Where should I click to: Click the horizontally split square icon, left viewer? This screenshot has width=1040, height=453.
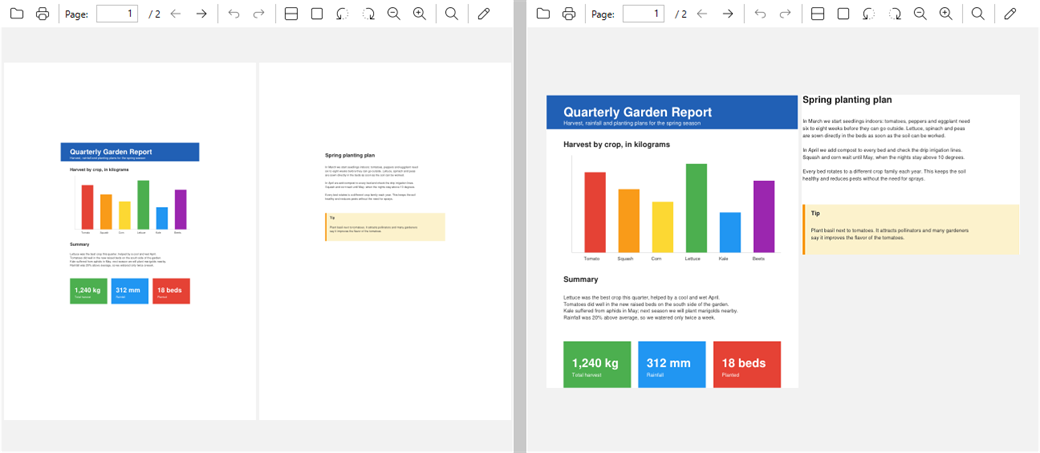[291, 14]
